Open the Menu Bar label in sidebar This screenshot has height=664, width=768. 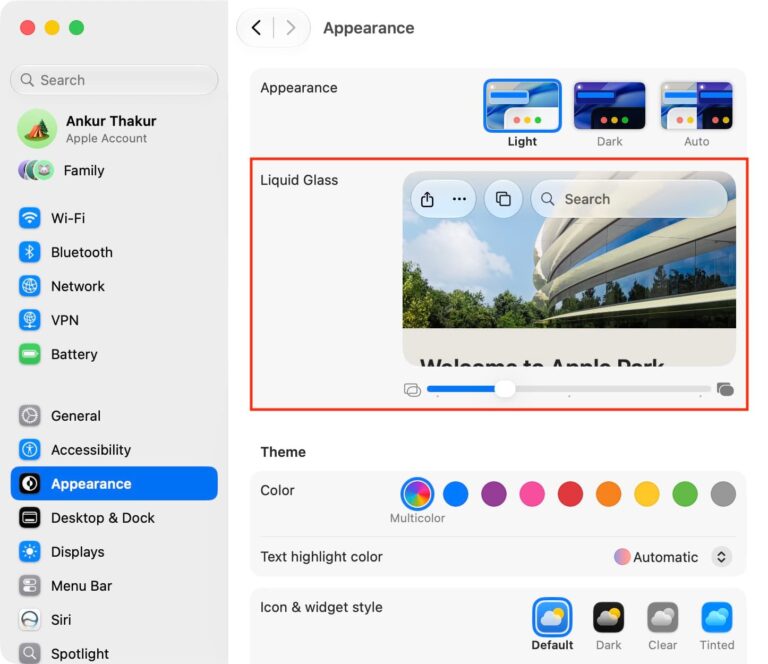(81, 586)
